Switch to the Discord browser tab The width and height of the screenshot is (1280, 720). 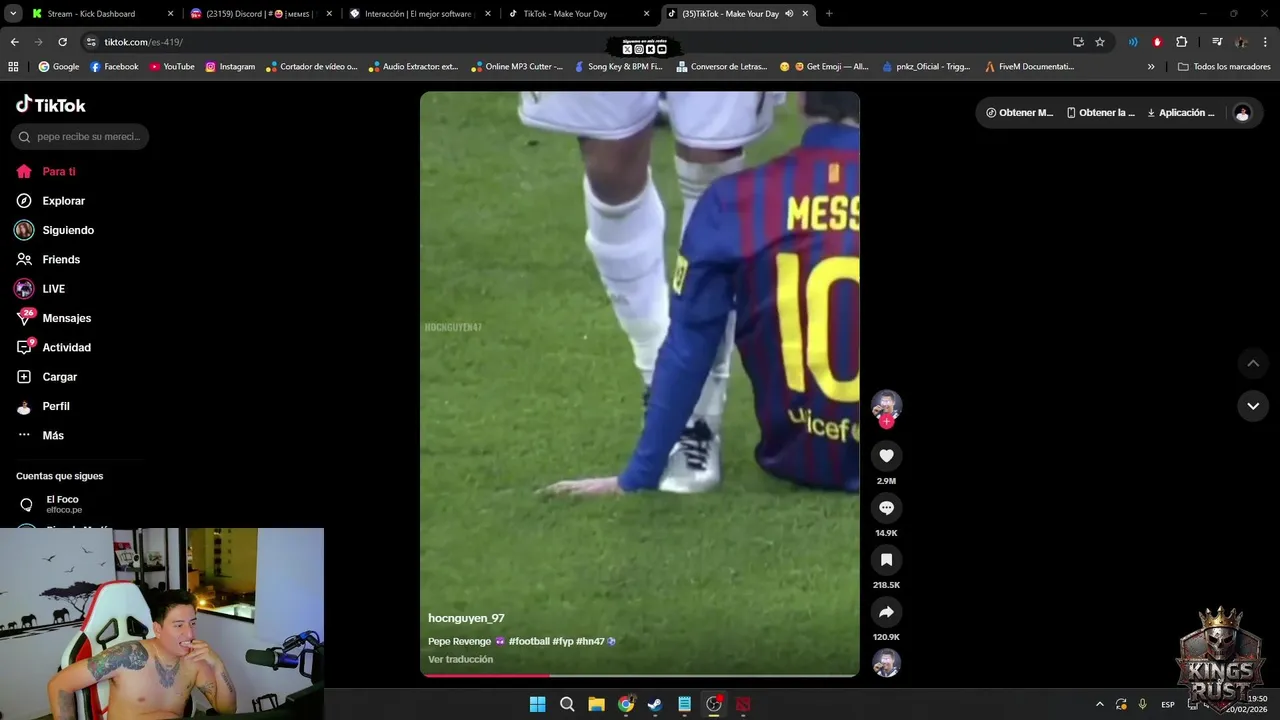pos(261,14)
